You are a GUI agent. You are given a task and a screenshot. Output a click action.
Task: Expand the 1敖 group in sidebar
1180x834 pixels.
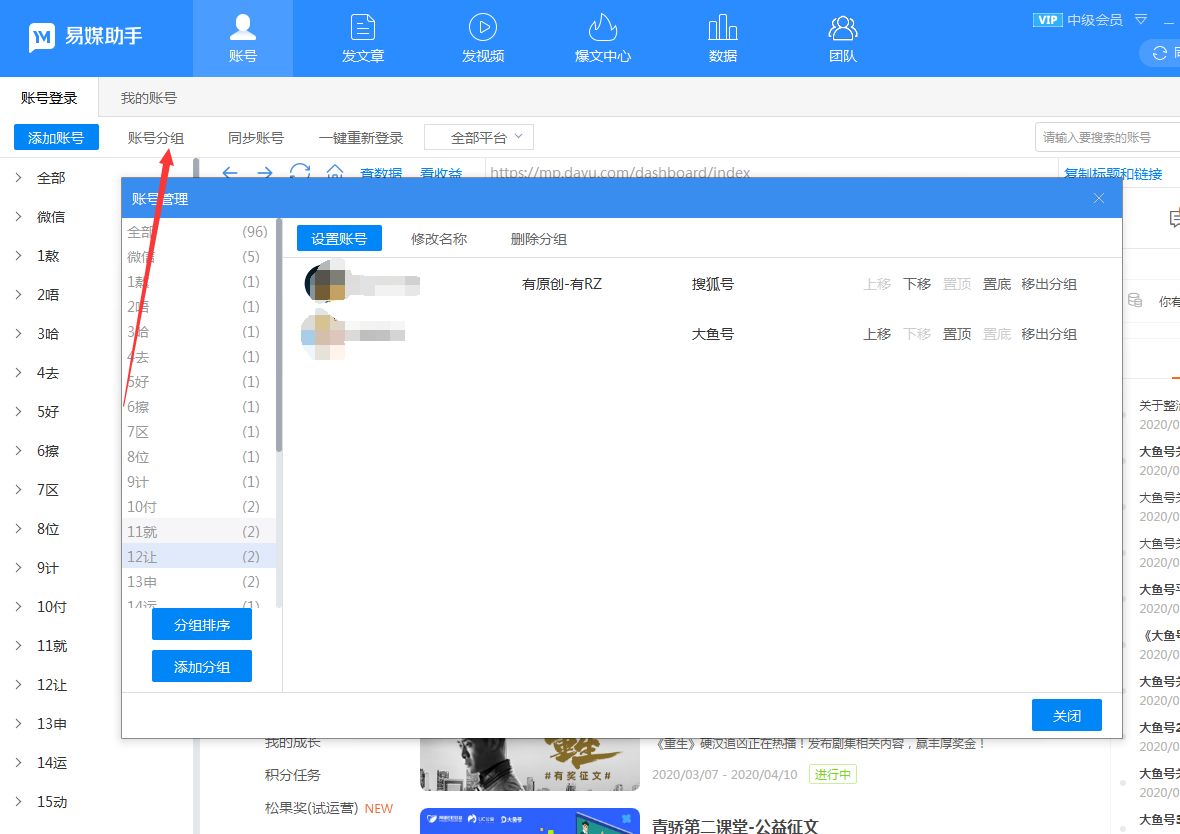pos(18,256)
